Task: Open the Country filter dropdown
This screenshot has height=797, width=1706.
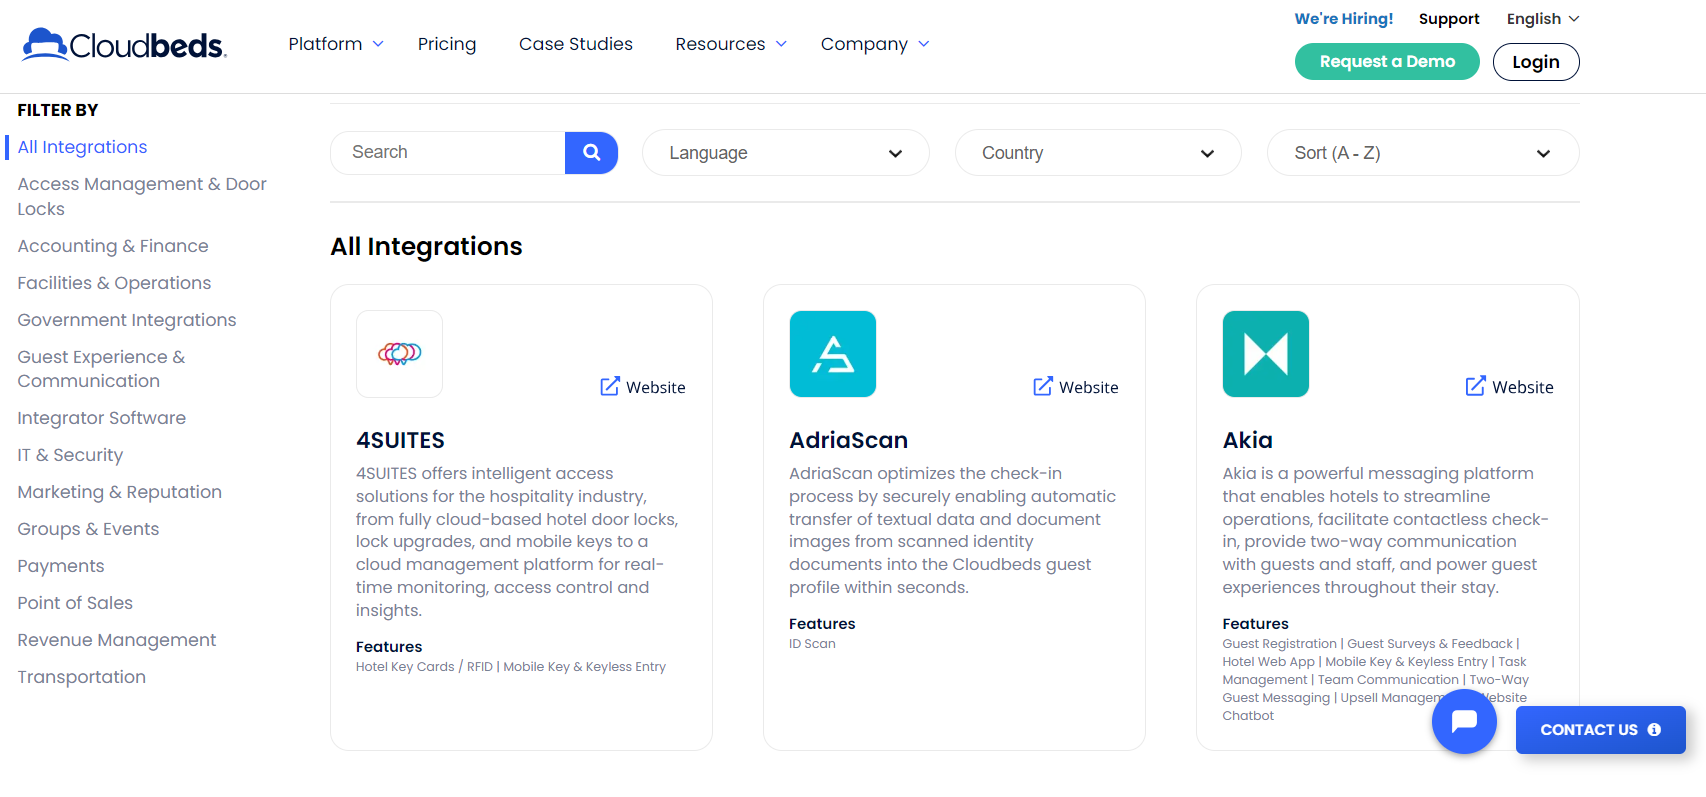Action: [1098, 153]
